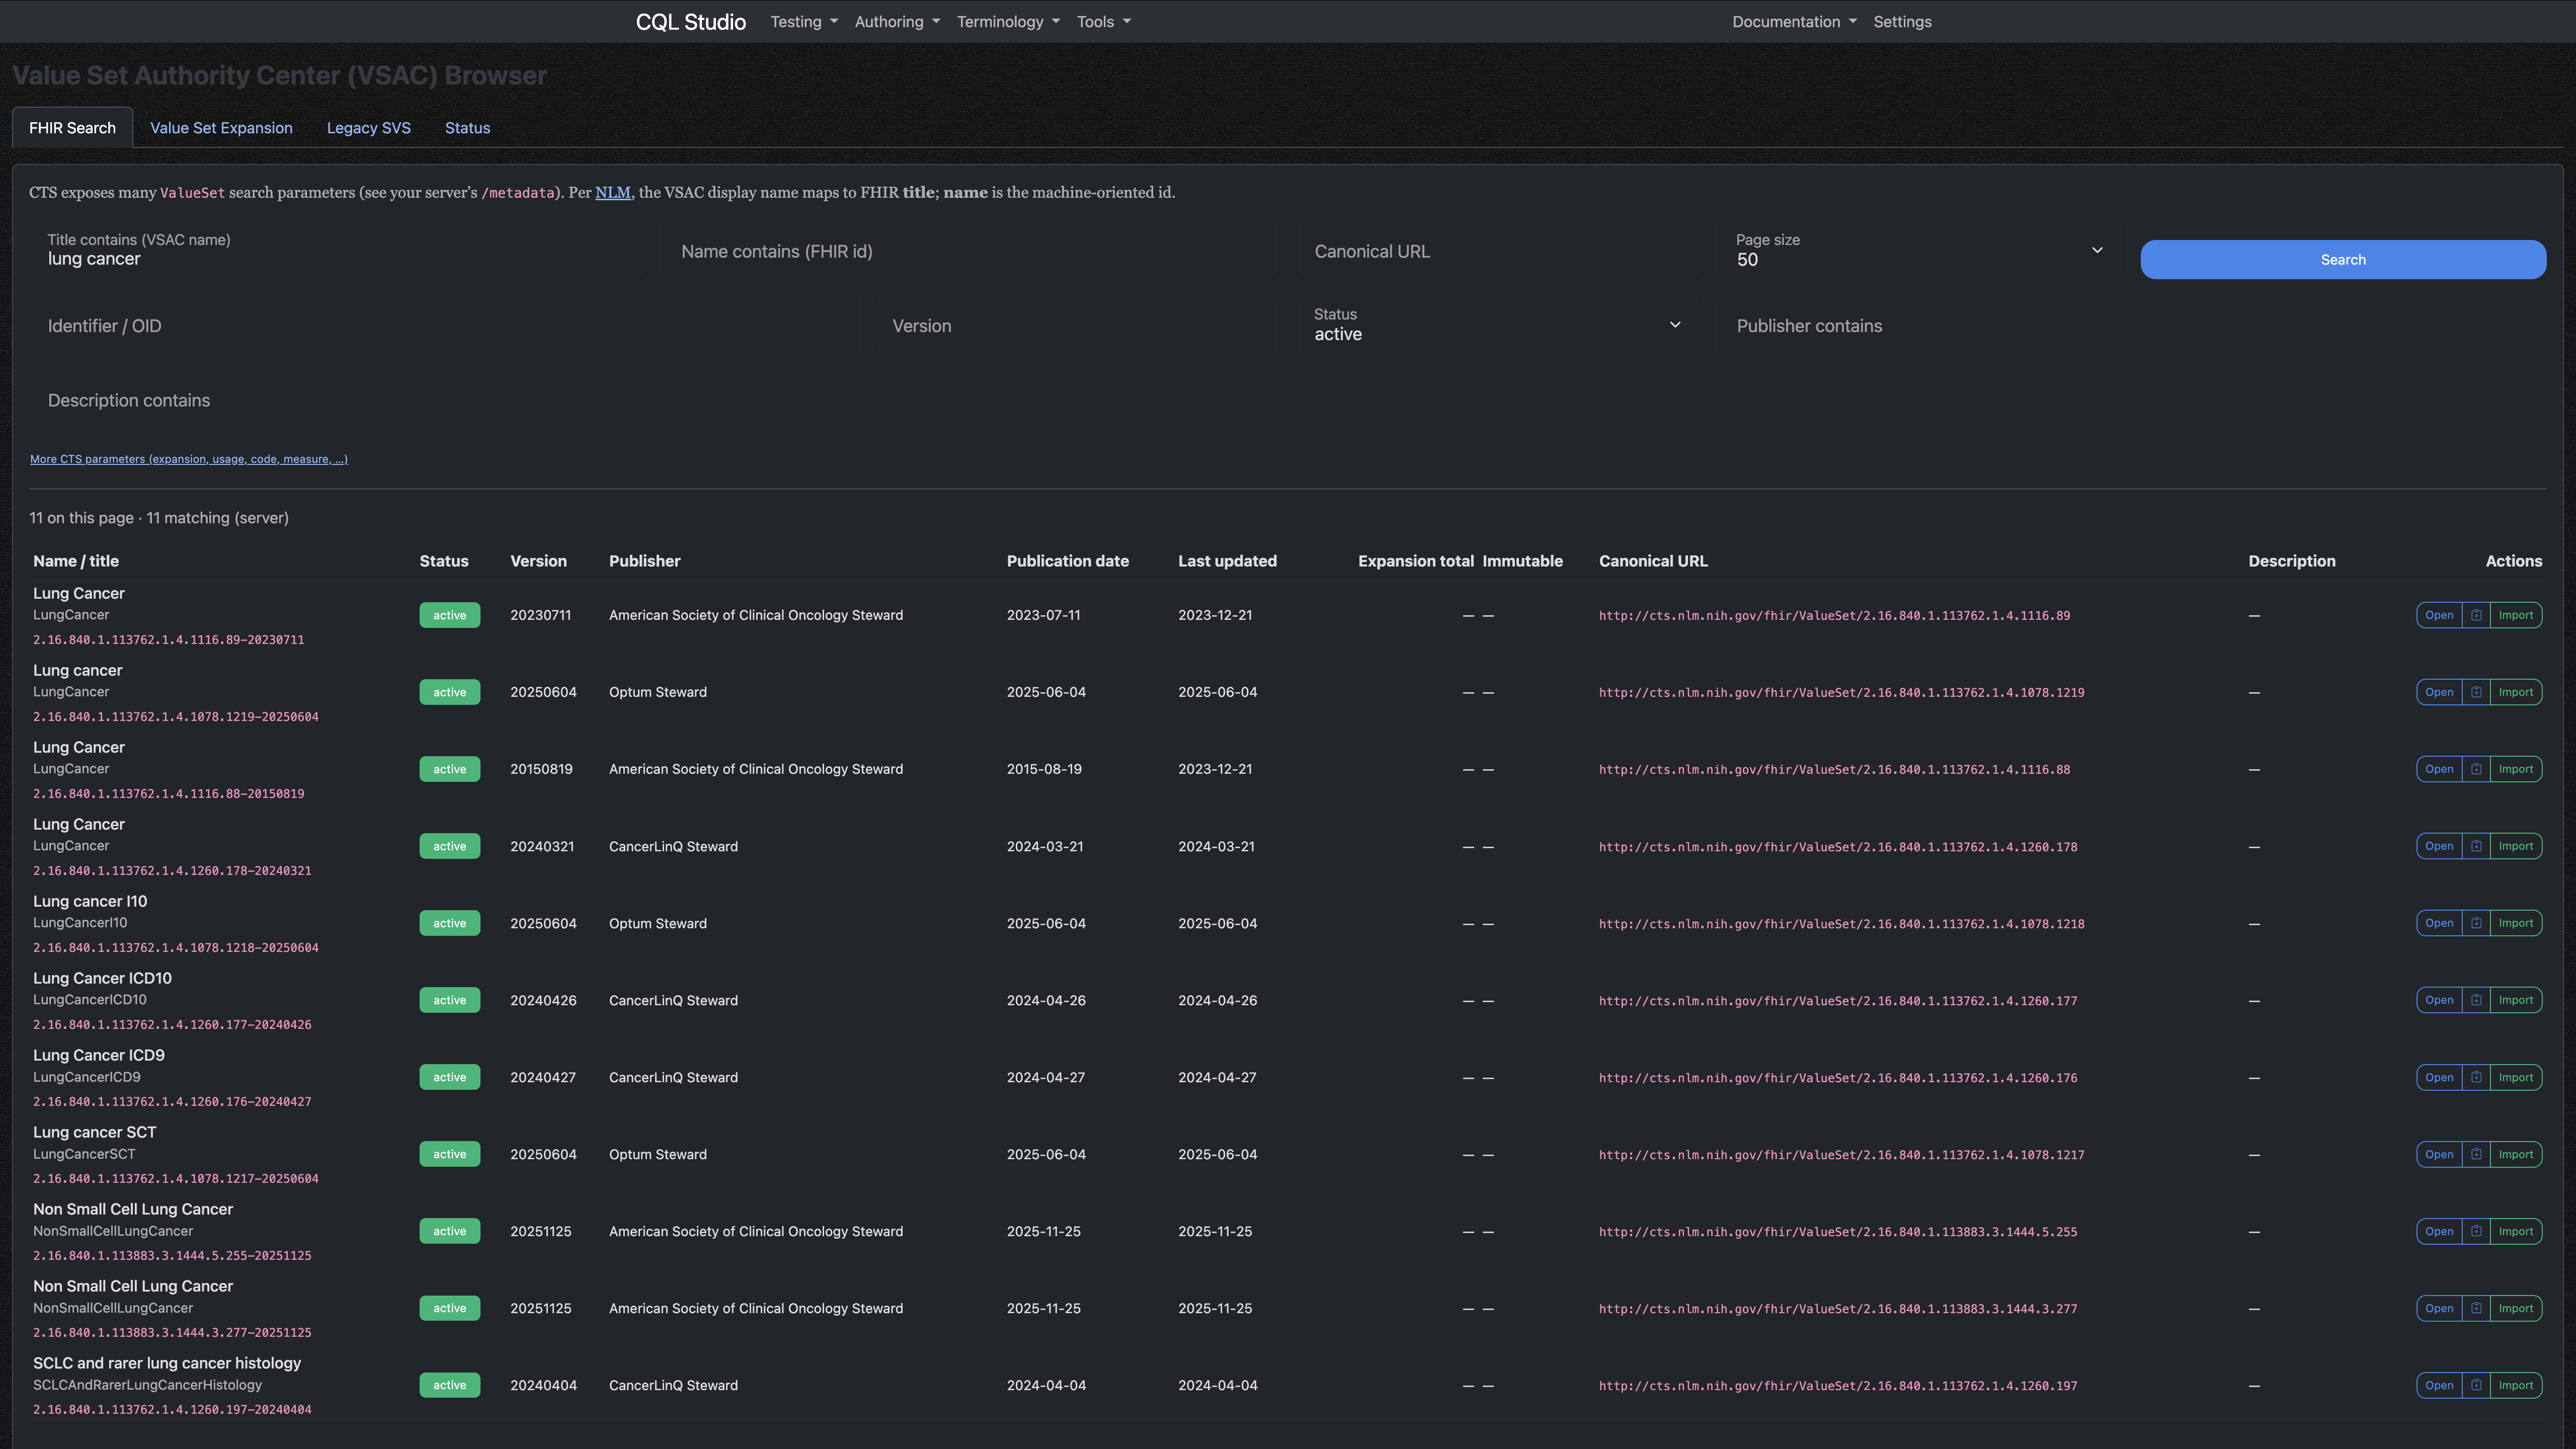Click clipboard icon in SCLC and rarer lung cancer row
The image size is (2576, 1449).
click(2476, 1385)
